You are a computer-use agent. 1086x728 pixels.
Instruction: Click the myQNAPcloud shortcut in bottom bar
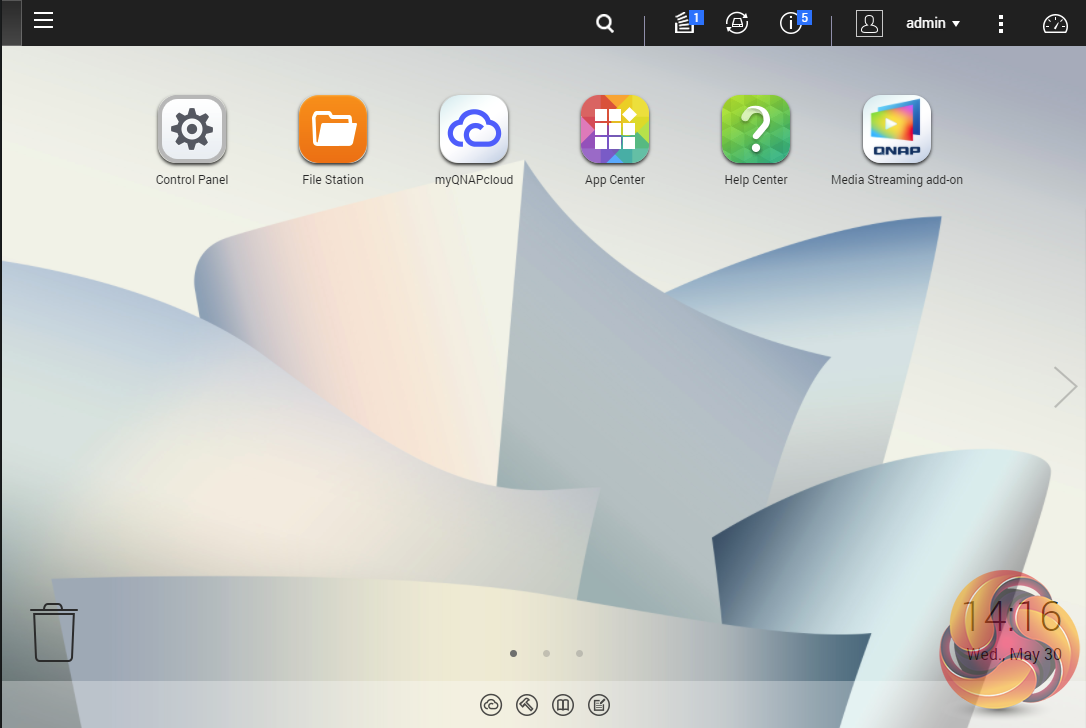[x=491, y=705]
